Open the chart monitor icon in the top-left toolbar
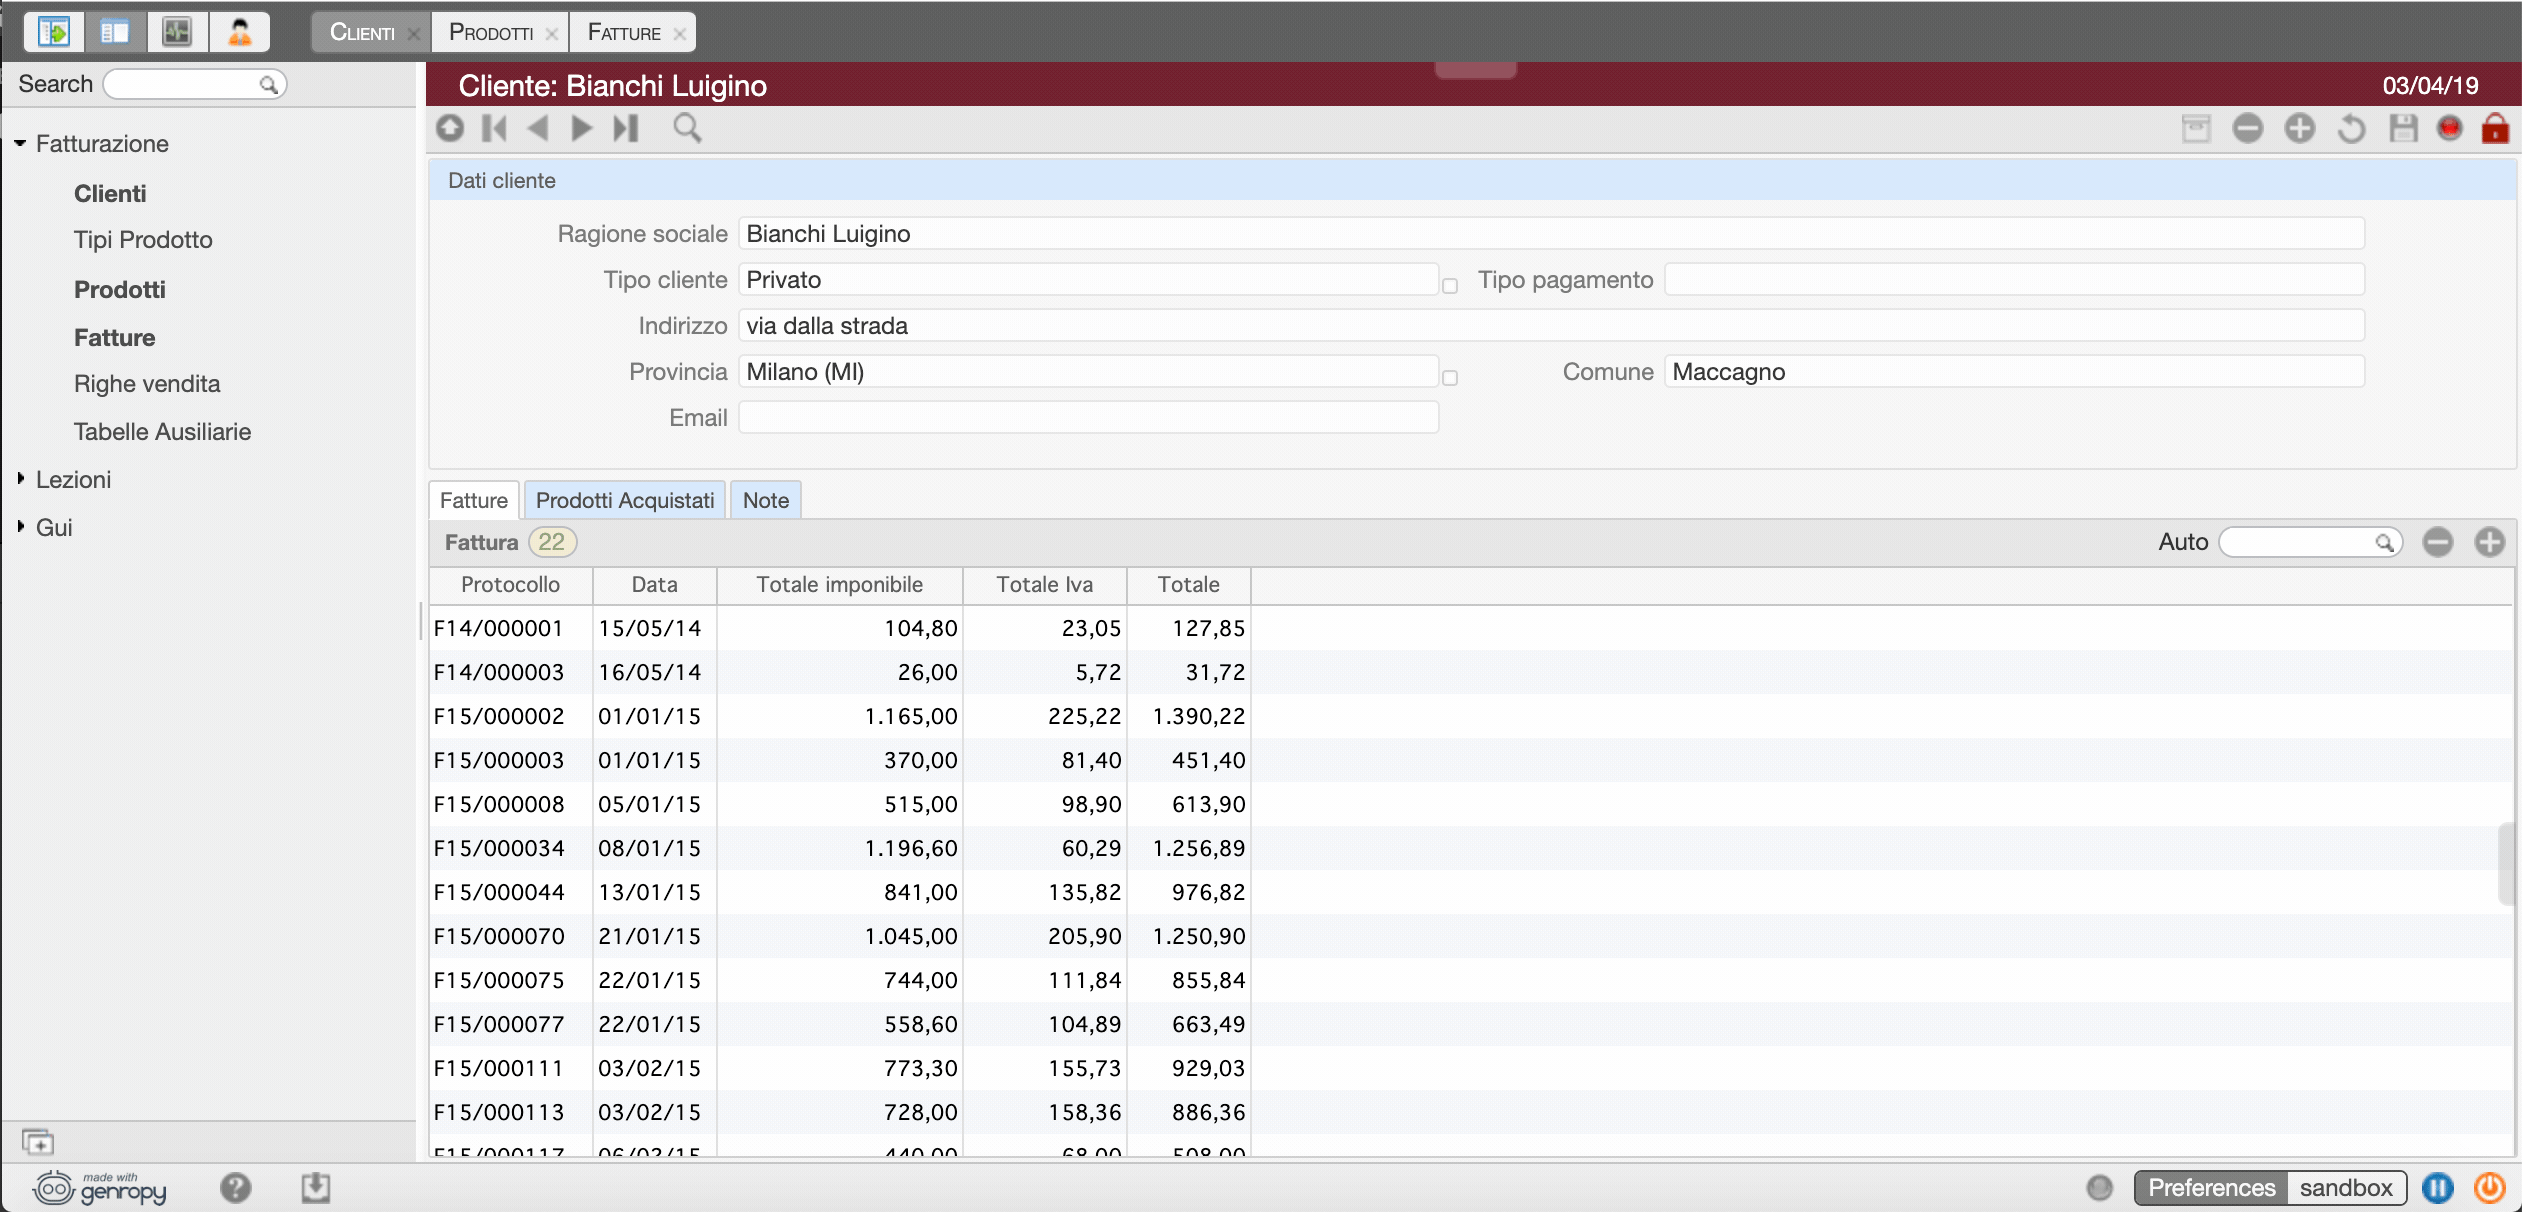This screenshot has width=2522, height=1212. tap(177, 32)
